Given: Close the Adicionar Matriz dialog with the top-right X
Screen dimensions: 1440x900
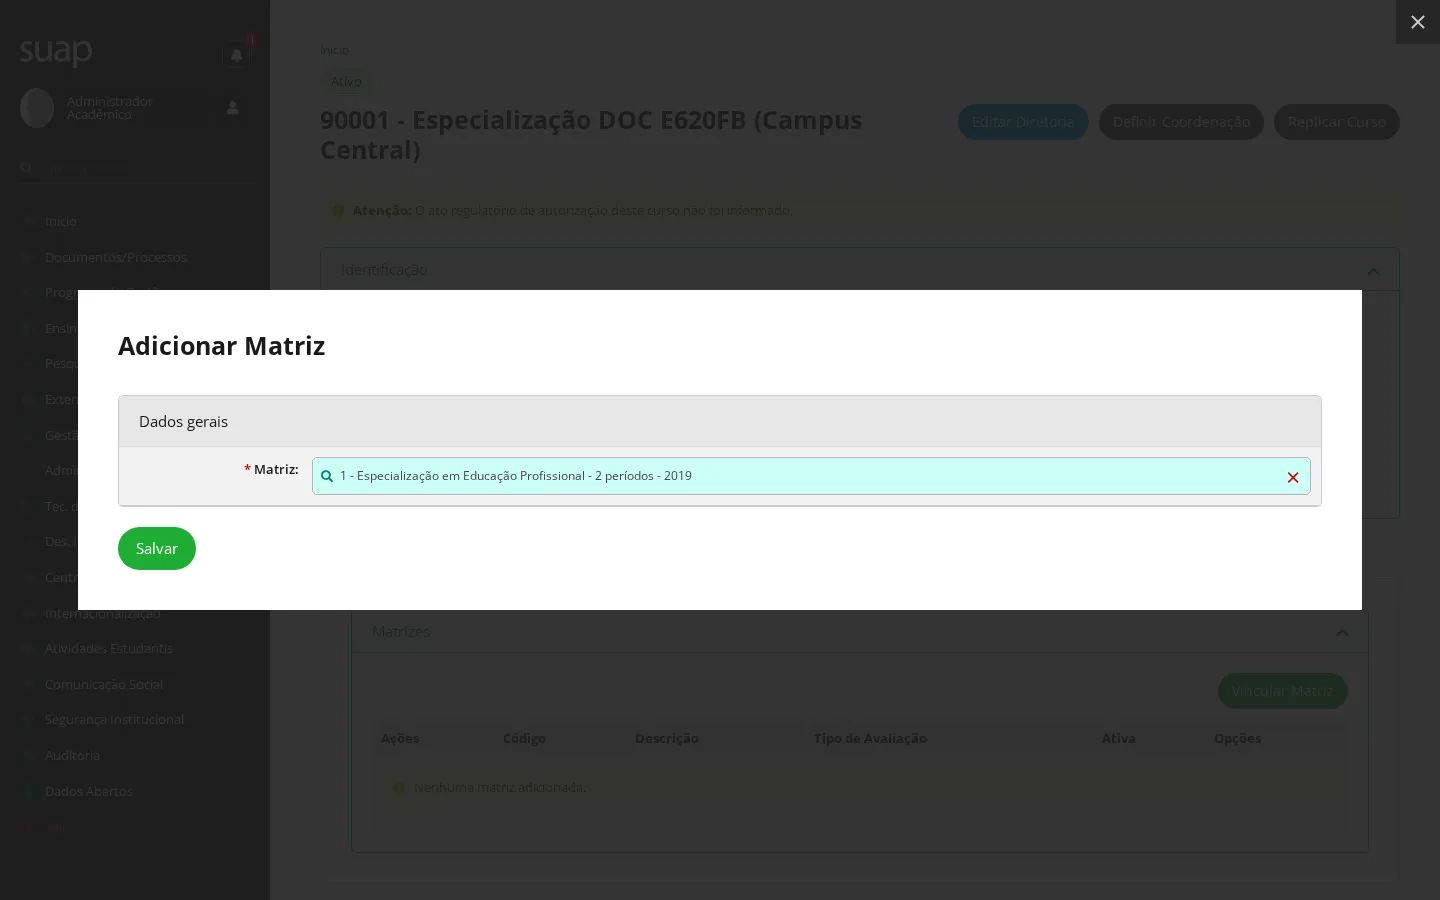Looking at the screenshot, I should 1418,22.
